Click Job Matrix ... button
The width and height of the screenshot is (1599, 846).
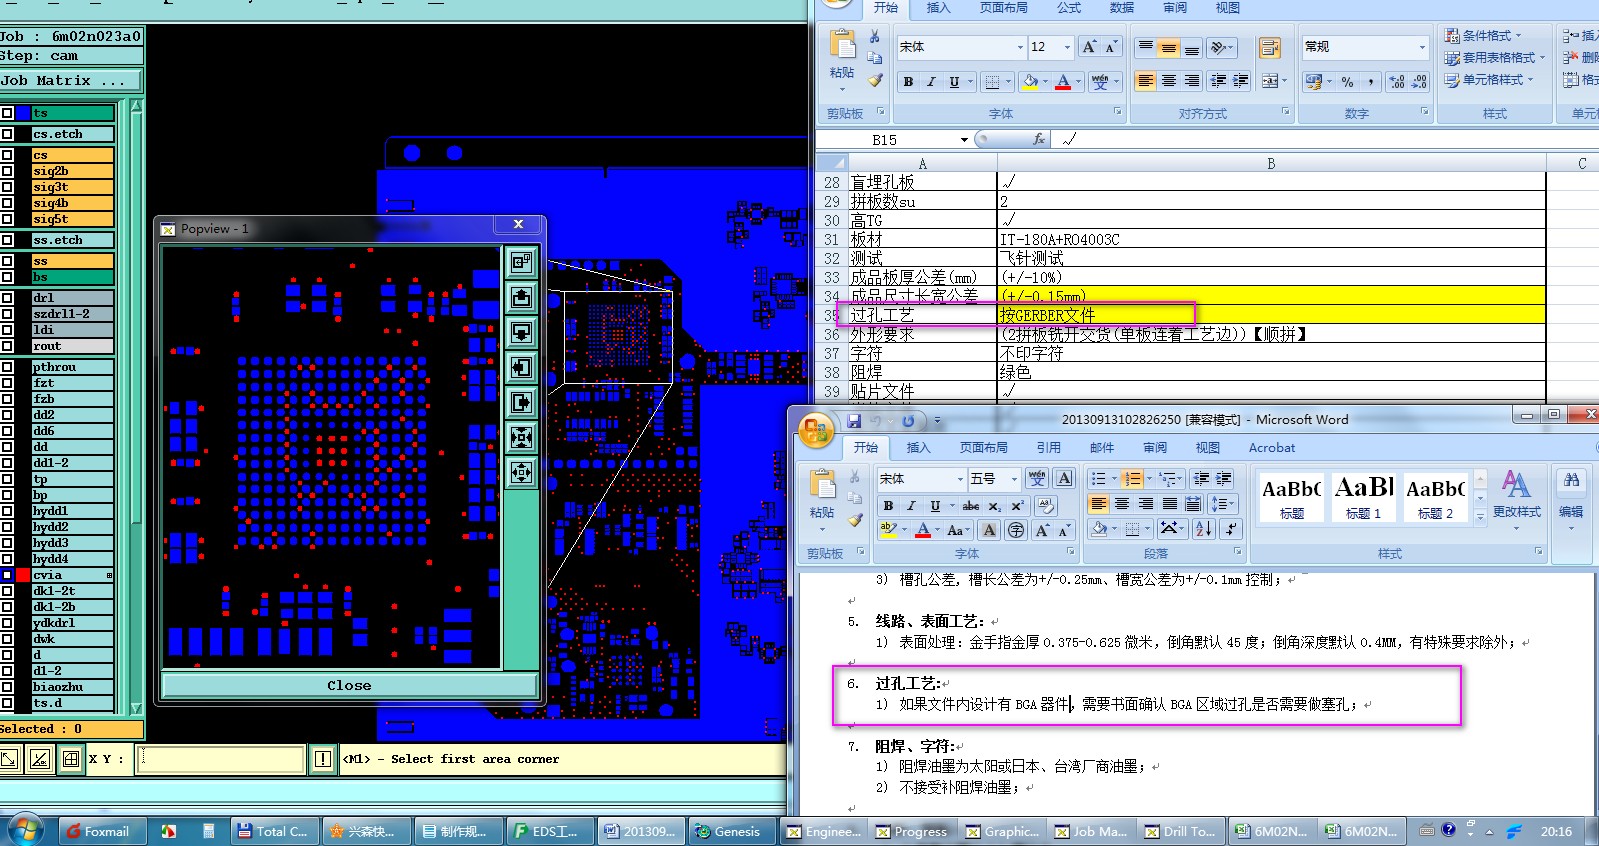pyautogui.click(x=70, y=80)
